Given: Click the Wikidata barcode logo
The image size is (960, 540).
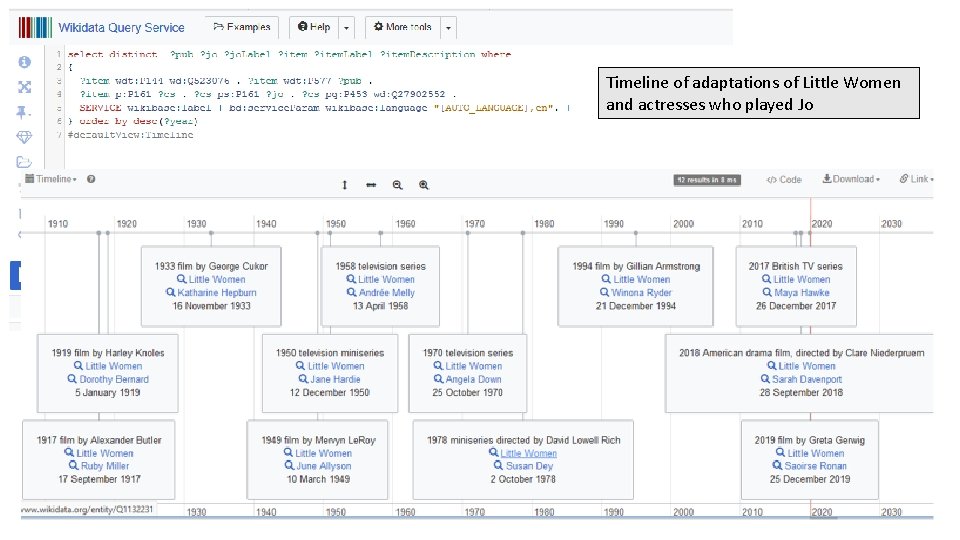Looking at the screenshot, I should tap(35, 28).
